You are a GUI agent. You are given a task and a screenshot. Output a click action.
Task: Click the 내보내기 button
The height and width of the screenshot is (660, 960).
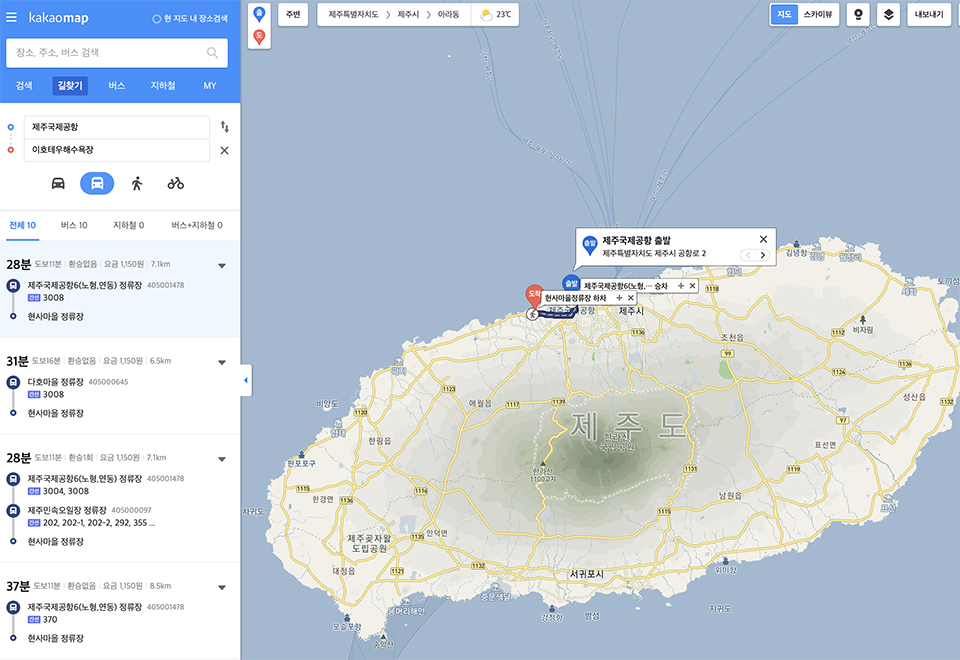(x=929, y=15)
